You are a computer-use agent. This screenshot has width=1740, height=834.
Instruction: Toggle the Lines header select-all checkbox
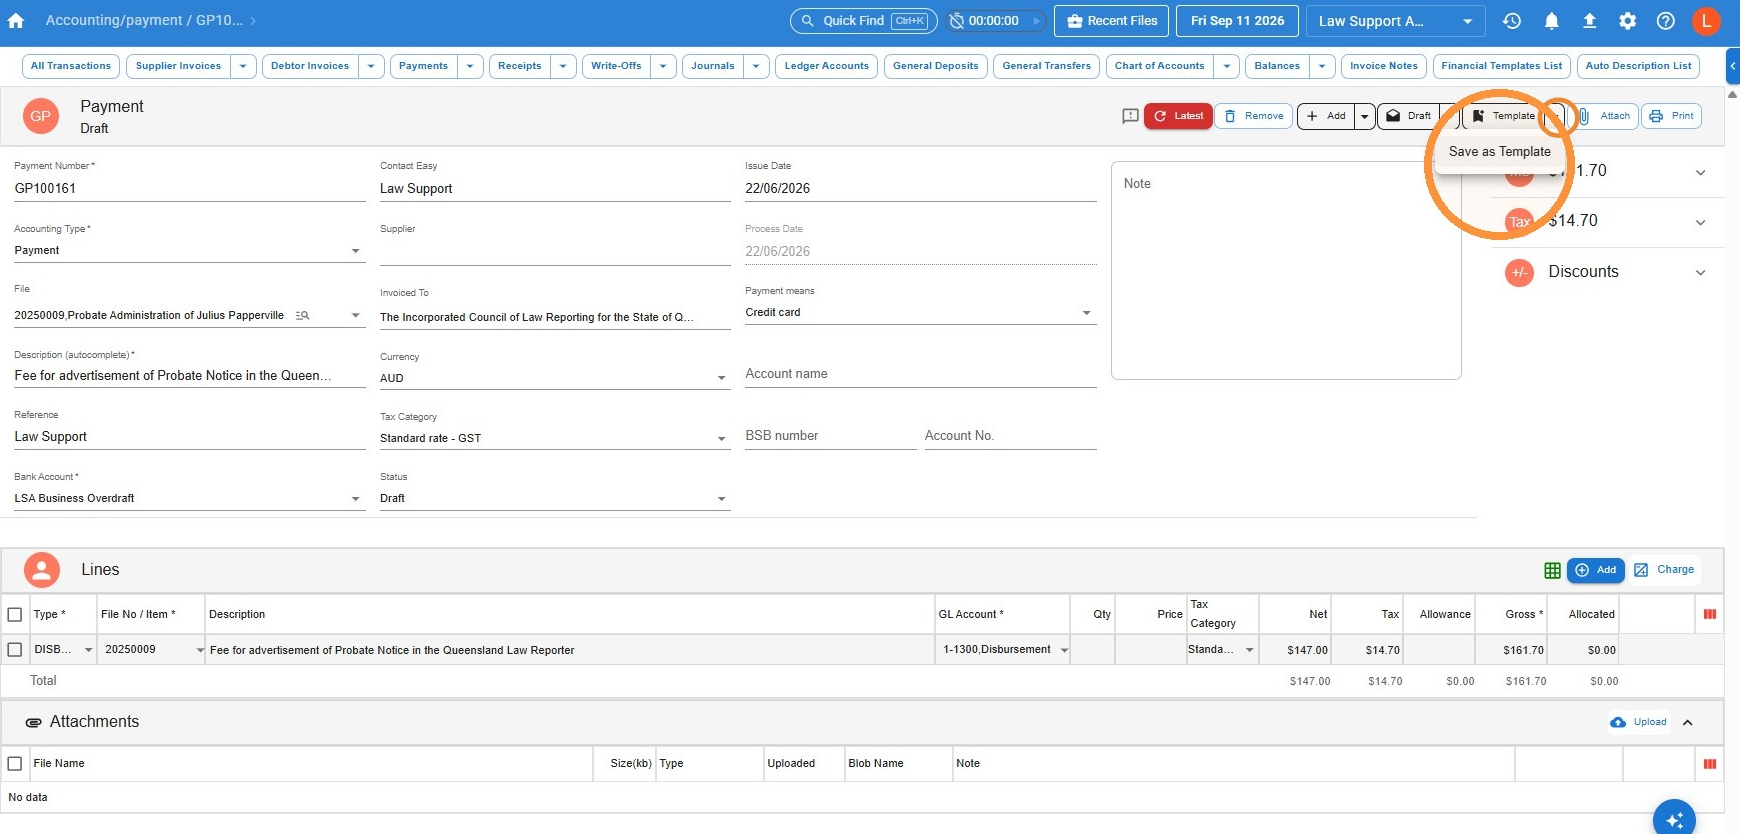pyautogui.click(x=15, y=615)
